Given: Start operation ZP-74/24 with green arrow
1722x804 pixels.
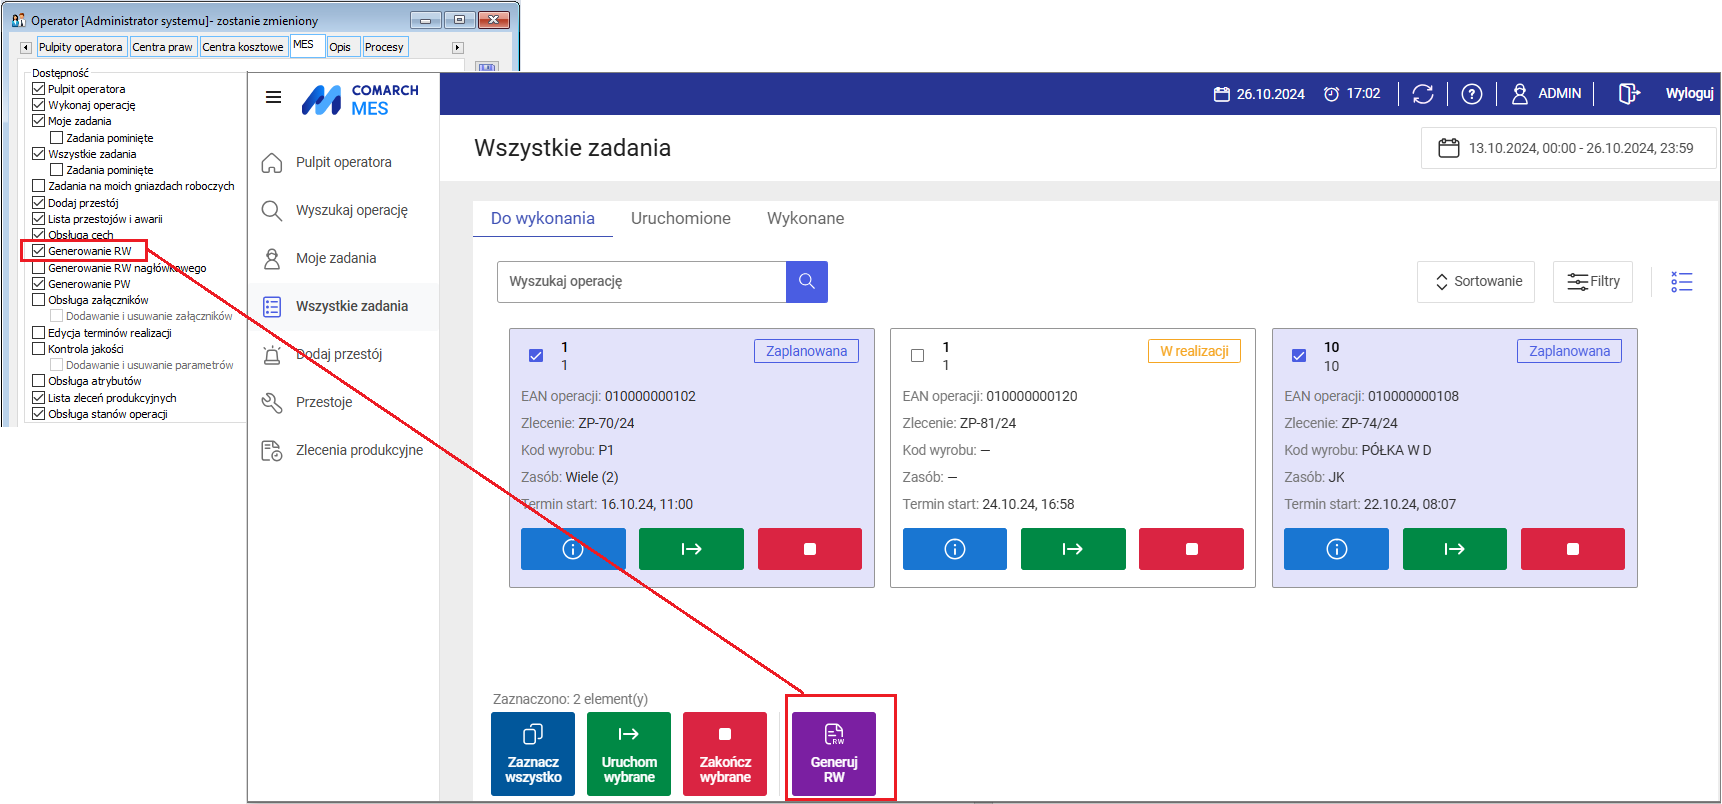Looking at the screenshot, I should pos(1455,549).
